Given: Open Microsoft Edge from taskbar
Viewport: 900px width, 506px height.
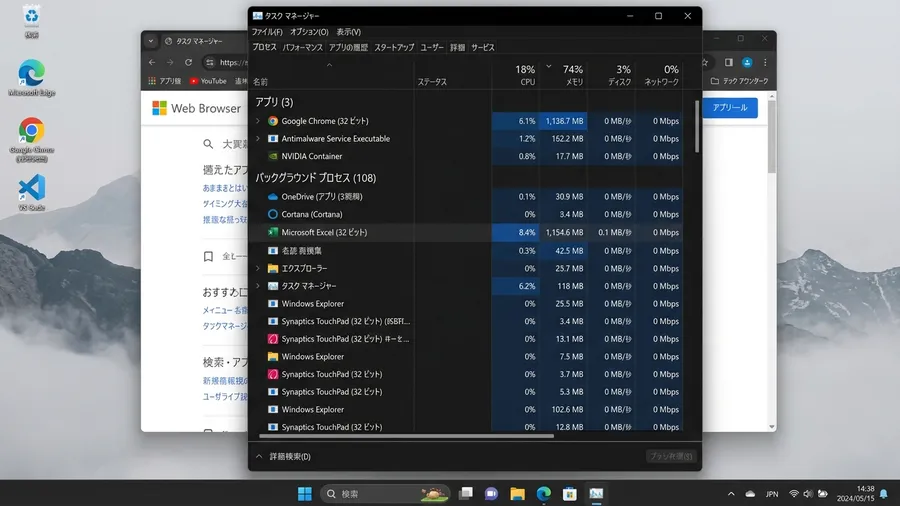Looking at the screenshot, I should 544,493.
